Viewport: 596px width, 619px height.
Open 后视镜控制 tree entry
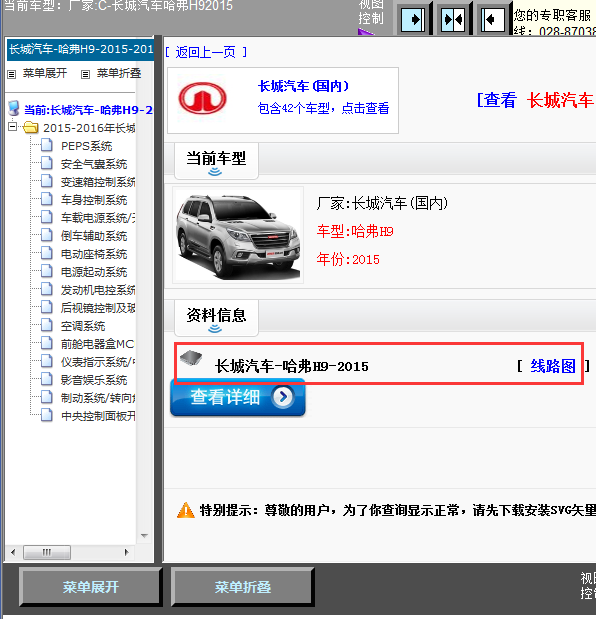coord(98,308)
